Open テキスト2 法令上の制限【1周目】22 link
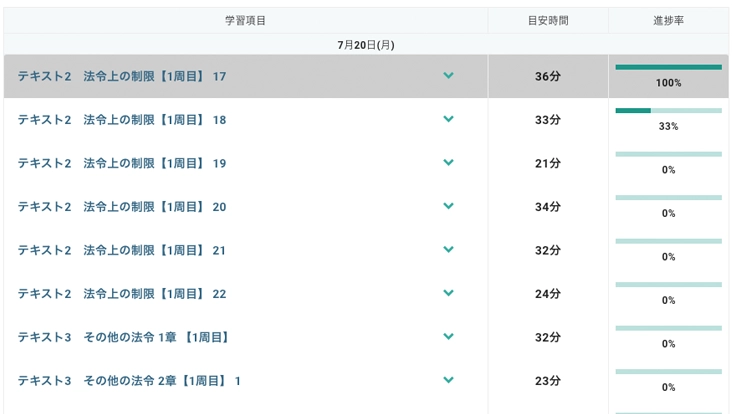This screenshot has width=736, height=414. click(x=122, y=294)
